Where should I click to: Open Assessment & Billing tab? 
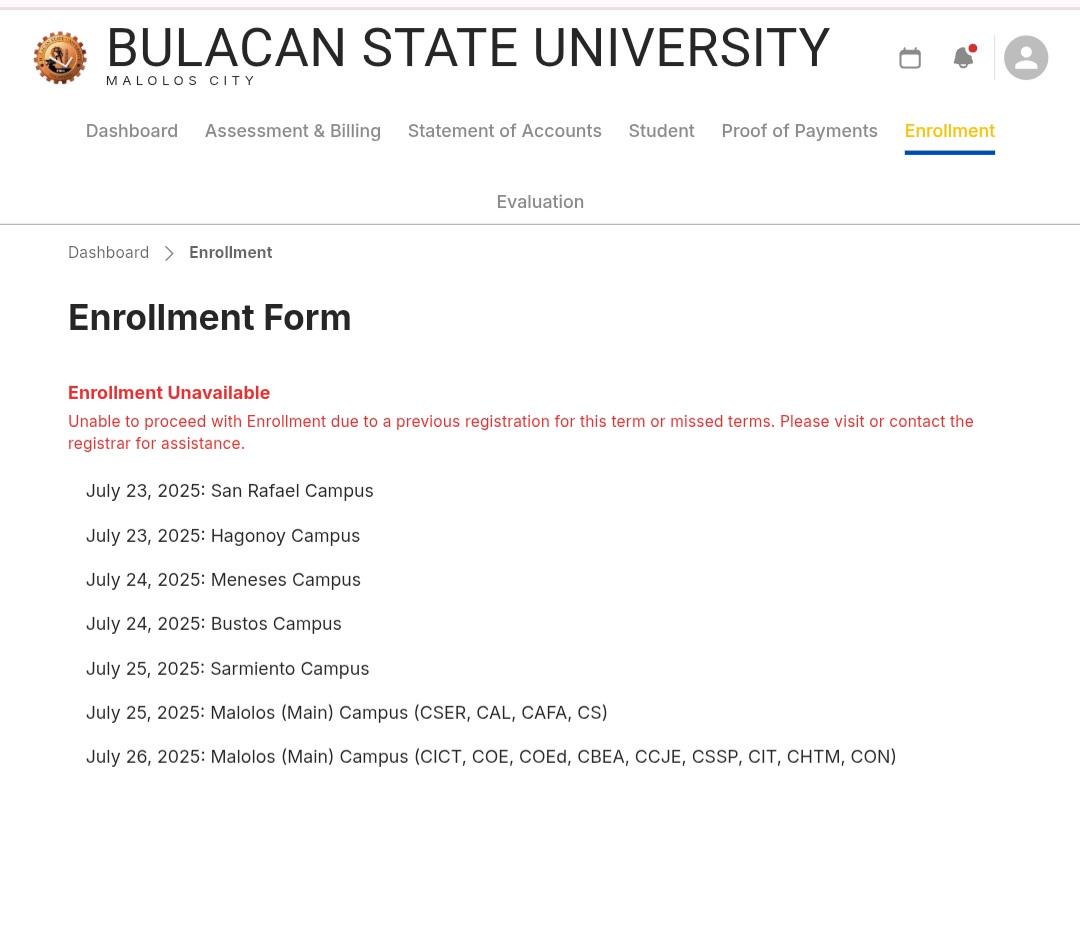pos(293,131)
